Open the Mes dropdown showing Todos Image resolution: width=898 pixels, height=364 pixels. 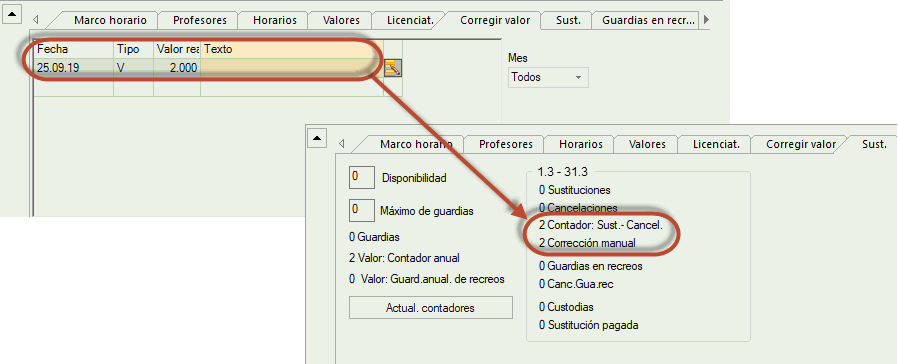pyautogui.click(x=548, y=77)
